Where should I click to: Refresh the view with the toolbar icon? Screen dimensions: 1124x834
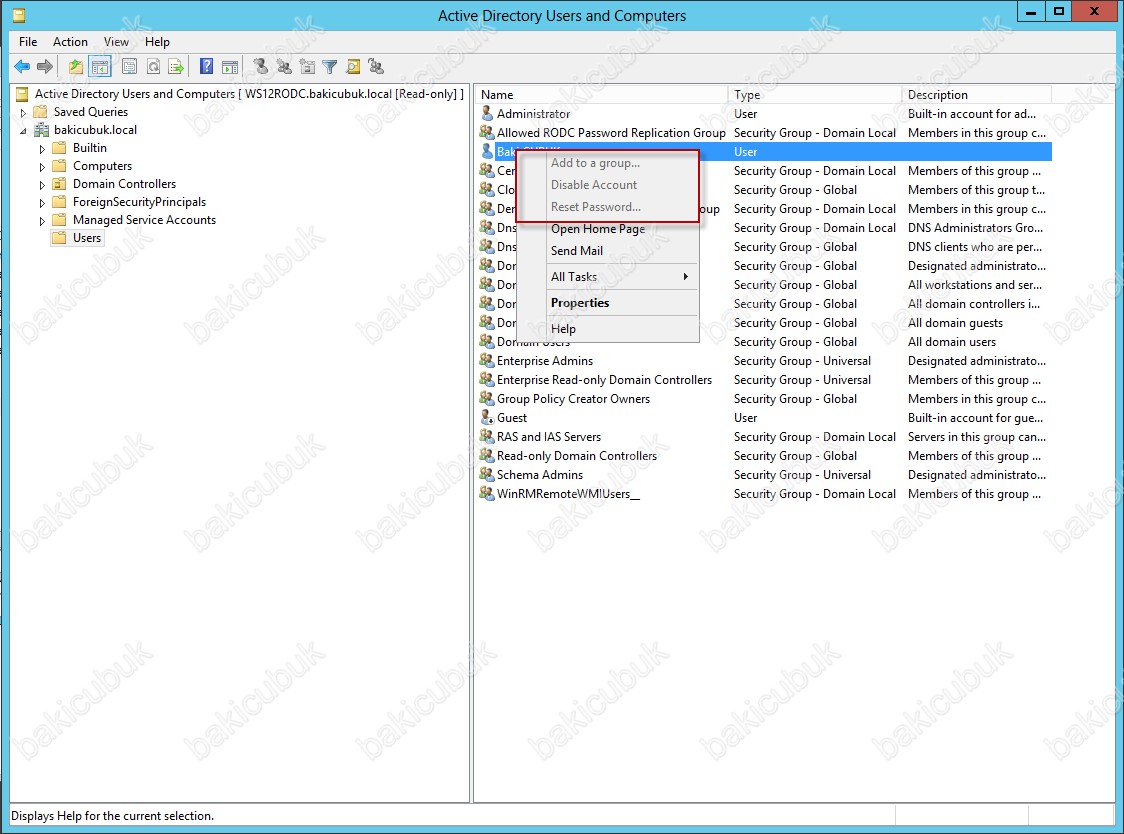point(153,67)
